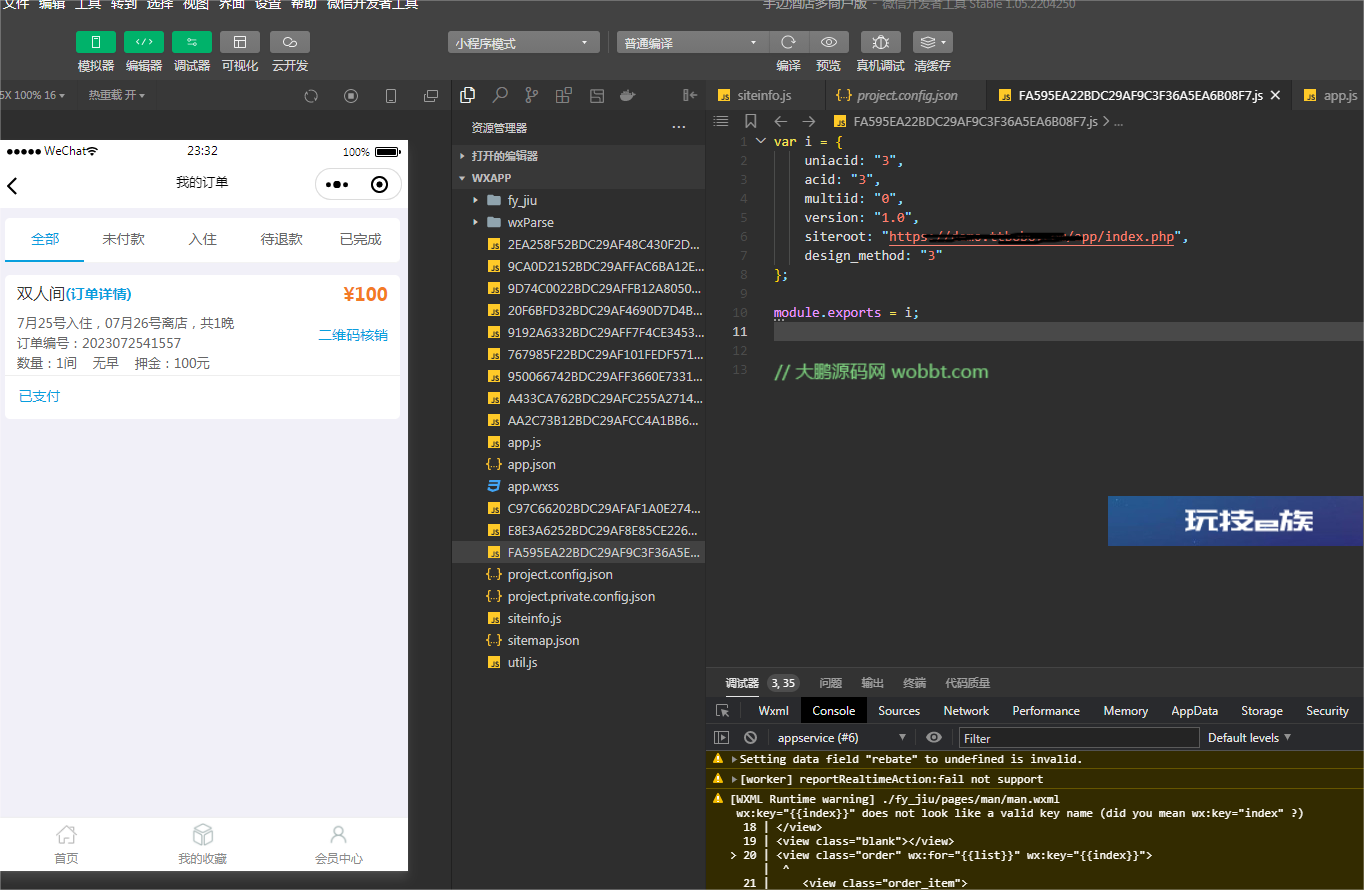
Task: Close the FA595EA22BDC29AF9C3F36A5EA6B08F7.js tab
Action: 1275,96
